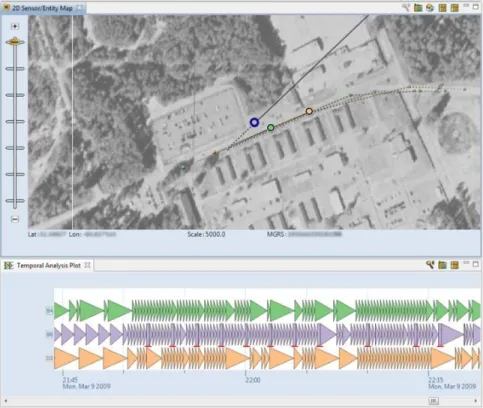
Task: Open the wrench settings icon in the Temporal Analysis toolbar
Action: (430, 265)
